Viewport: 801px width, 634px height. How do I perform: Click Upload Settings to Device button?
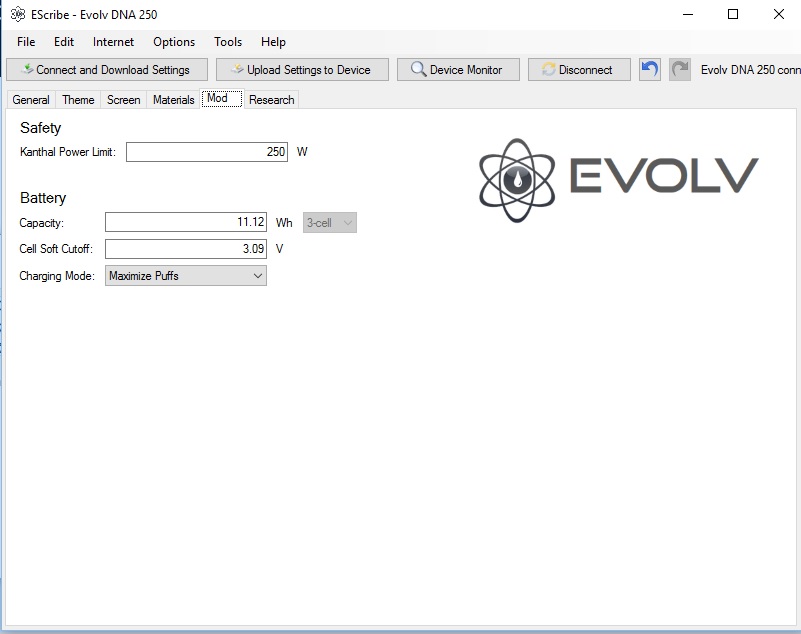tap(302, 69)
